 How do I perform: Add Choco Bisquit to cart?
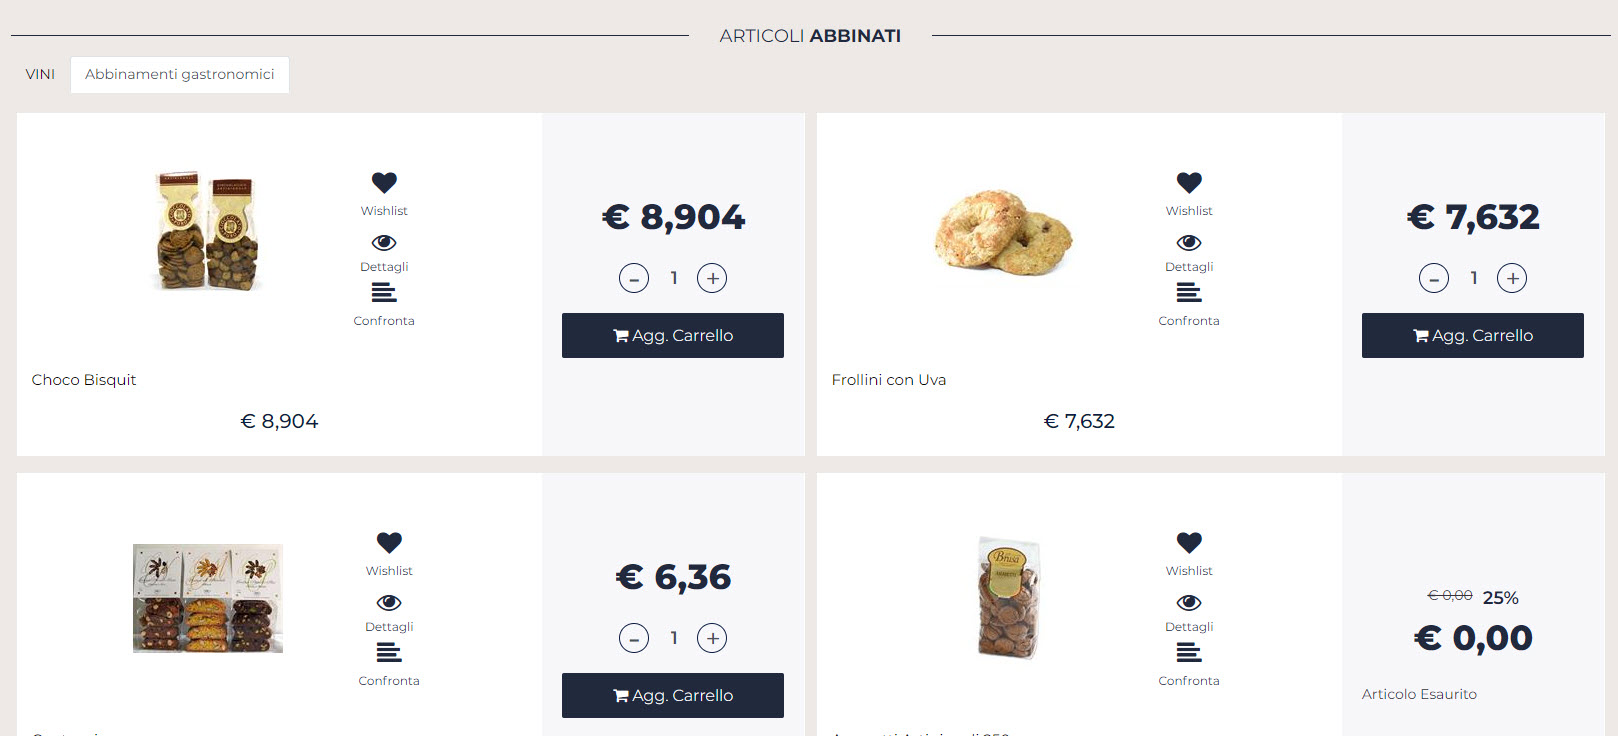click(673, 336)
